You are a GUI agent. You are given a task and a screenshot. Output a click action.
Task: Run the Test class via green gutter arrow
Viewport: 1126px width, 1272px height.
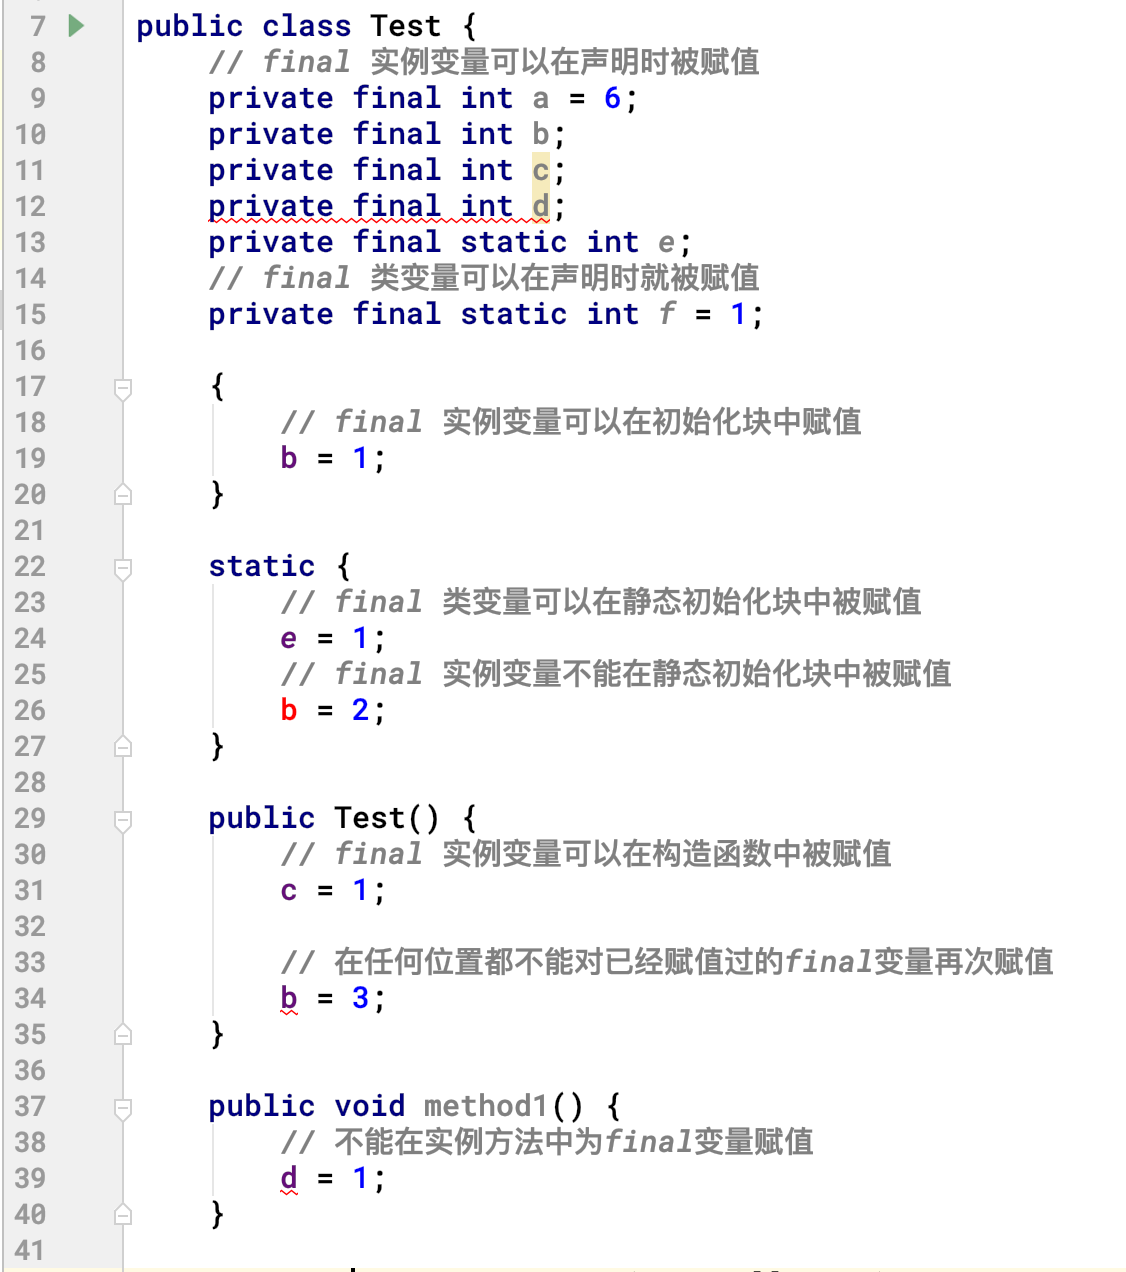[x=76, y=26]
